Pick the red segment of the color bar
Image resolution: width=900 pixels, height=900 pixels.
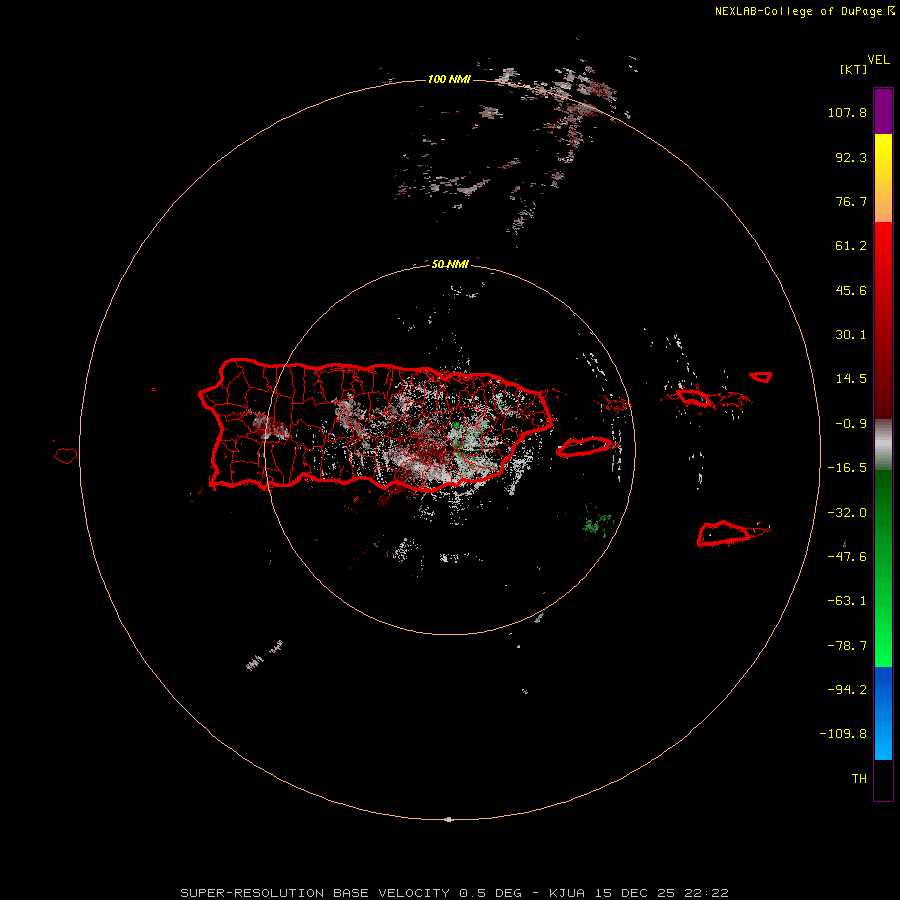(x=883, y=320)
